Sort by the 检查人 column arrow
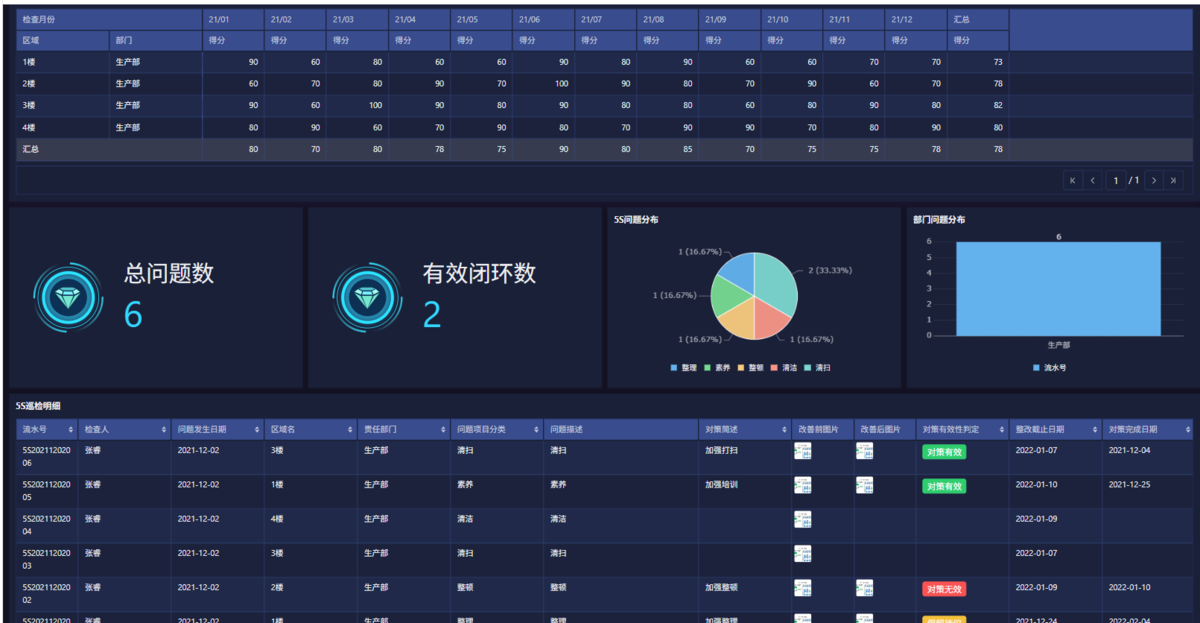The height and width of the screenshot is (623, 1200). 164,429
